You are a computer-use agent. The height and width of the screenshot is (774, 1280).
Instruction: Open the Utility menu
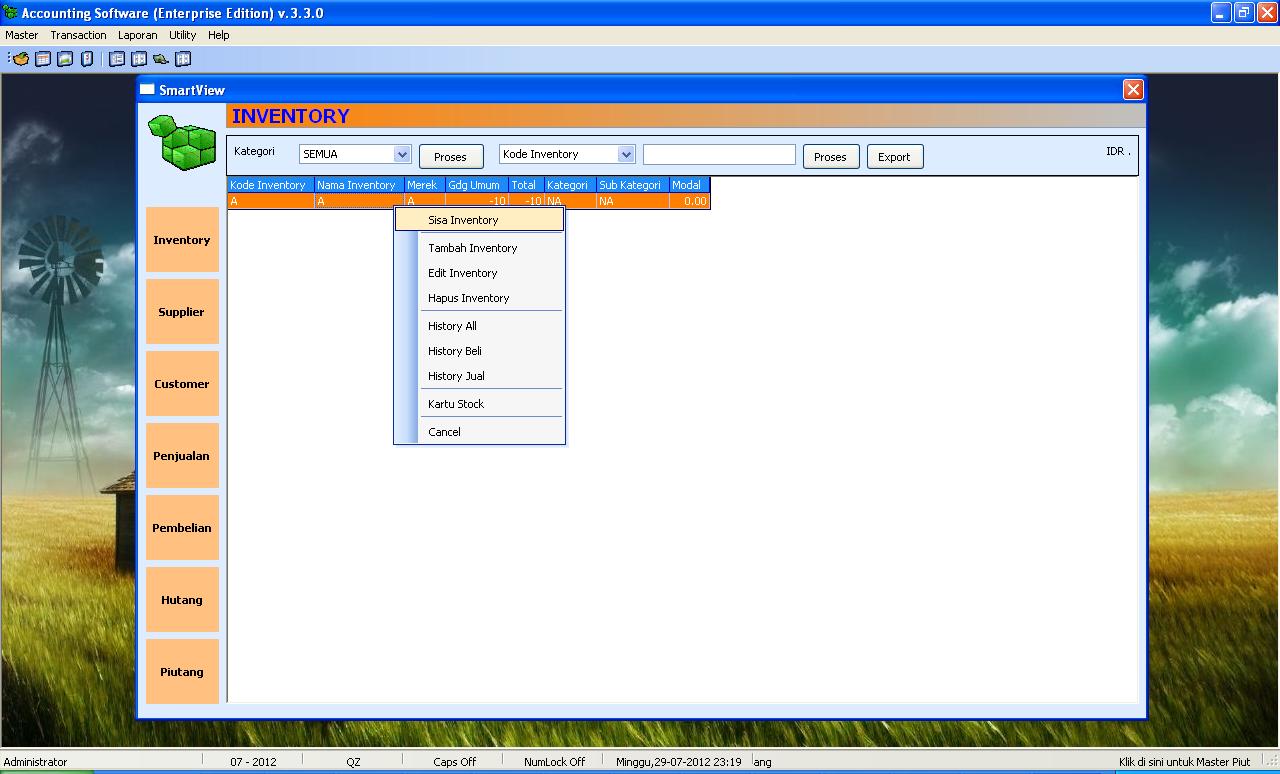click(183, 35)
